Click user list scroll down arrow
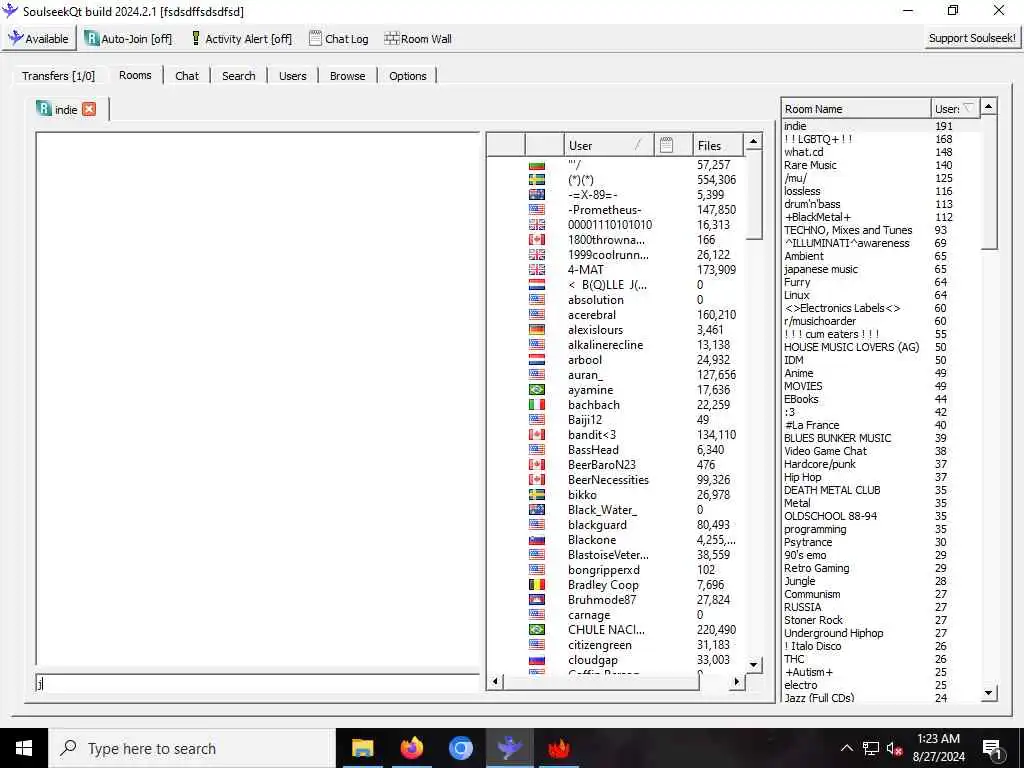The width and height of the screenshot is (1024, 768). click(753, 665)
